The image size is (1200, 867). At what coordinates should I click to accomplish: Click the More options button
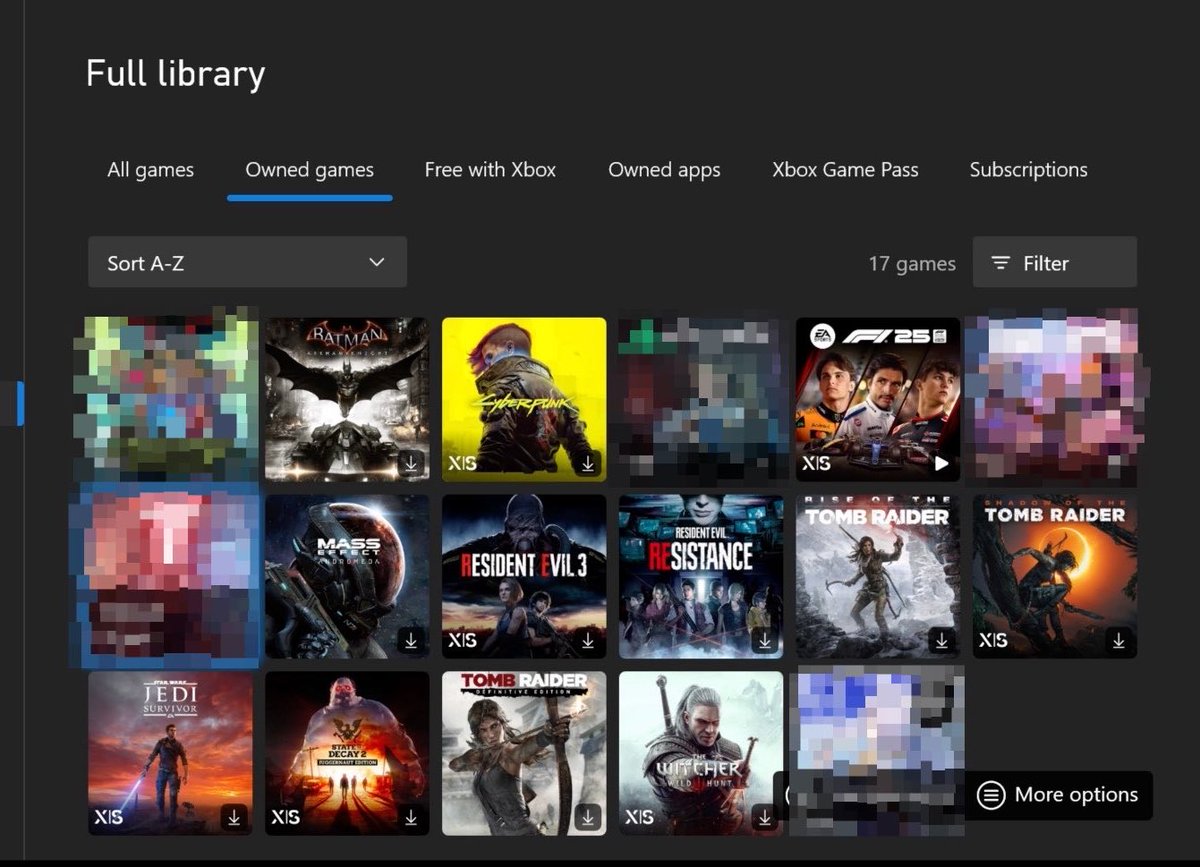pyautogui.click(x=1059, y=795)
